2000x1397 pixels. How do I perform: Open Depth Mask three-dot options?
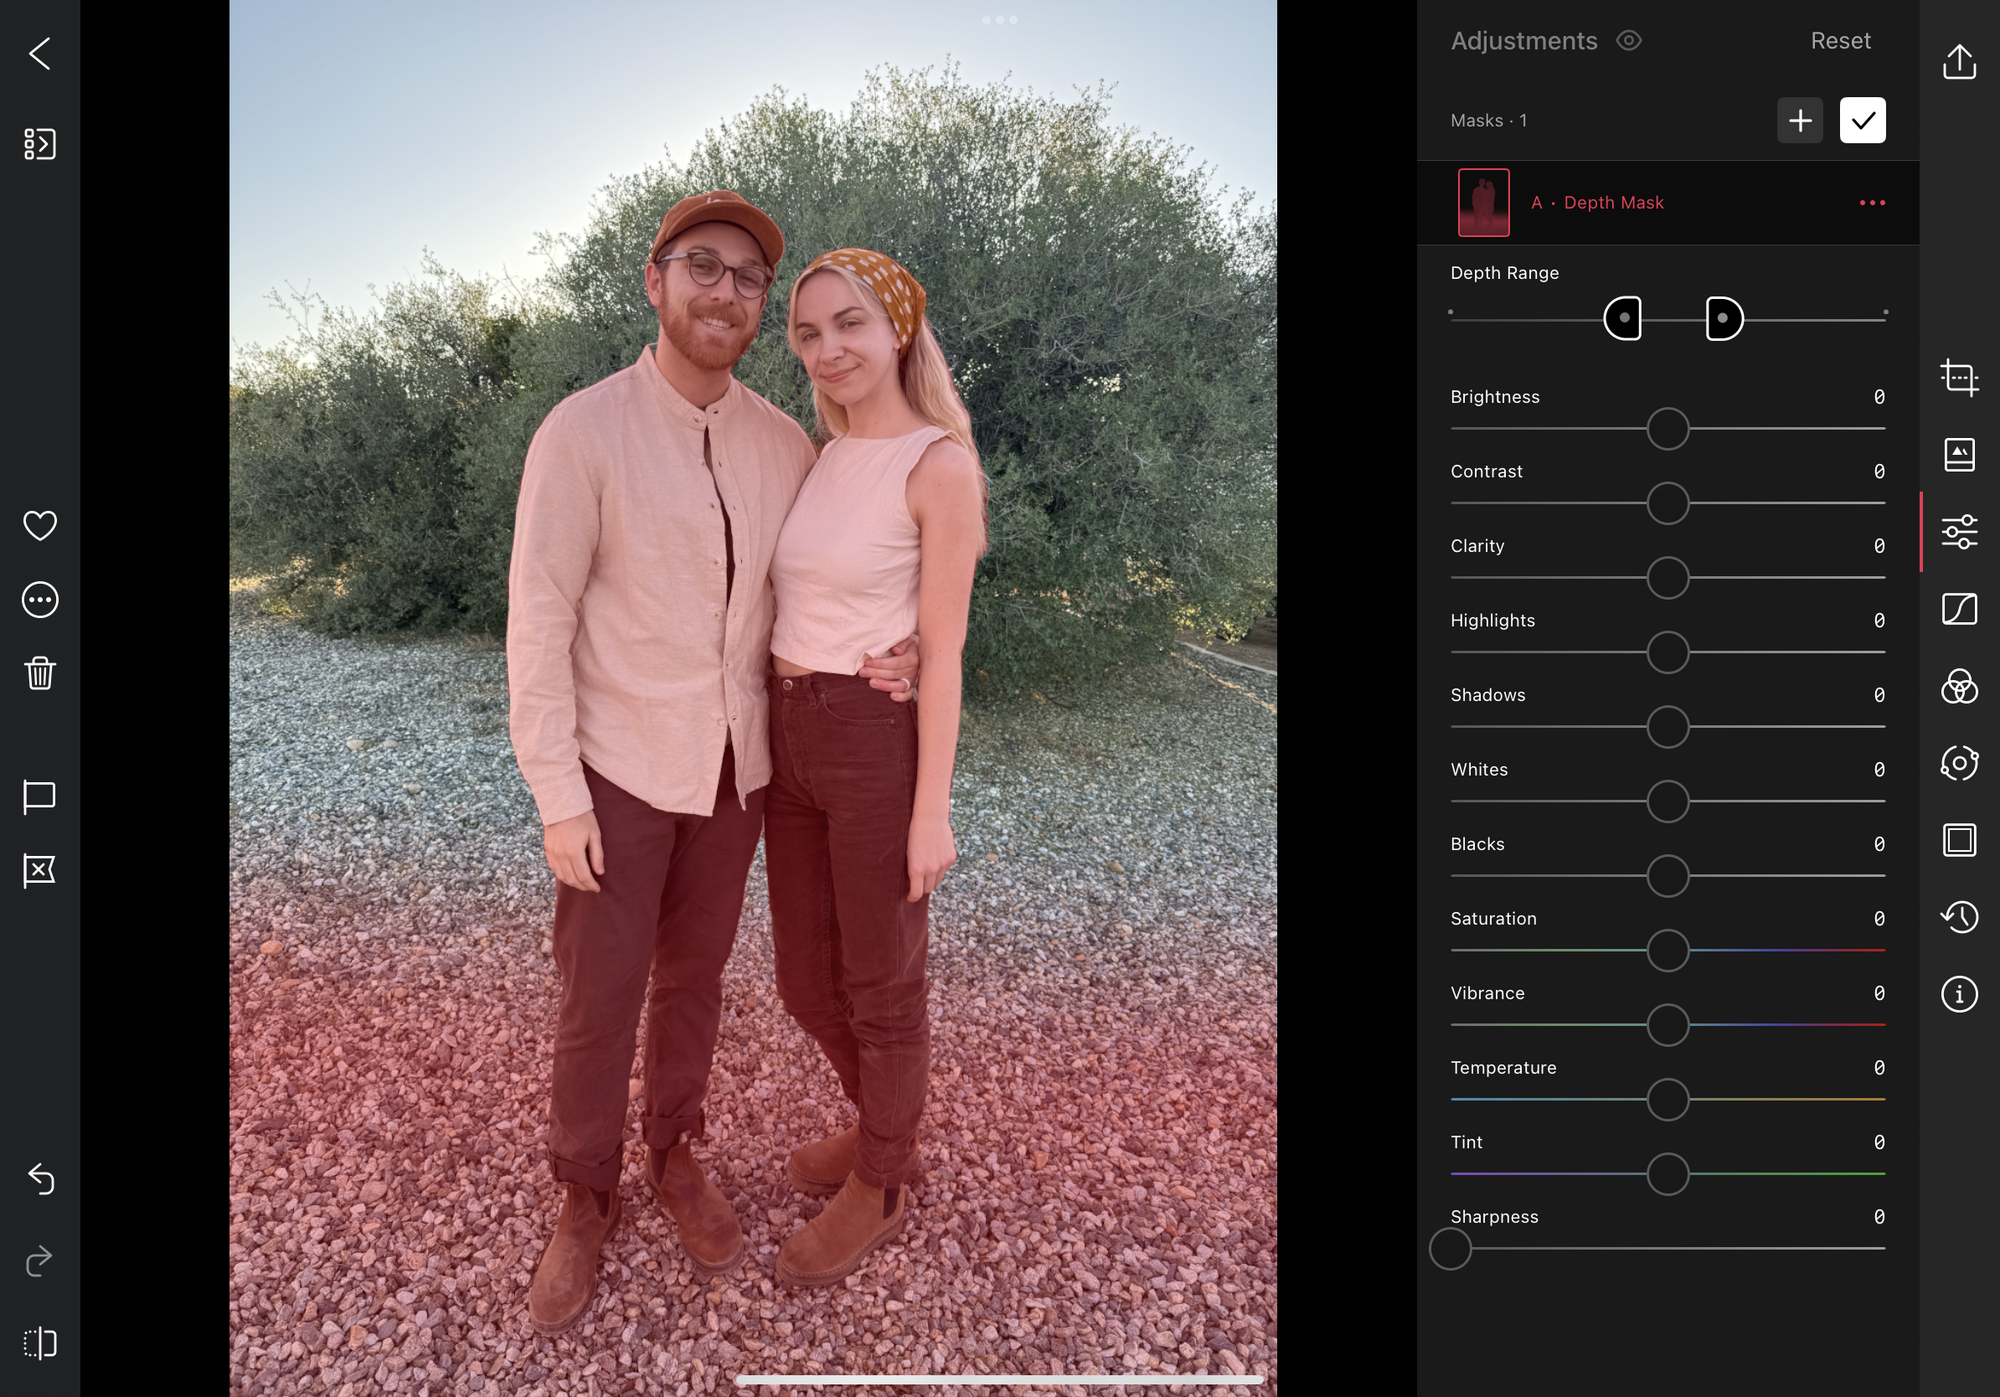[x=1872, y=203]
